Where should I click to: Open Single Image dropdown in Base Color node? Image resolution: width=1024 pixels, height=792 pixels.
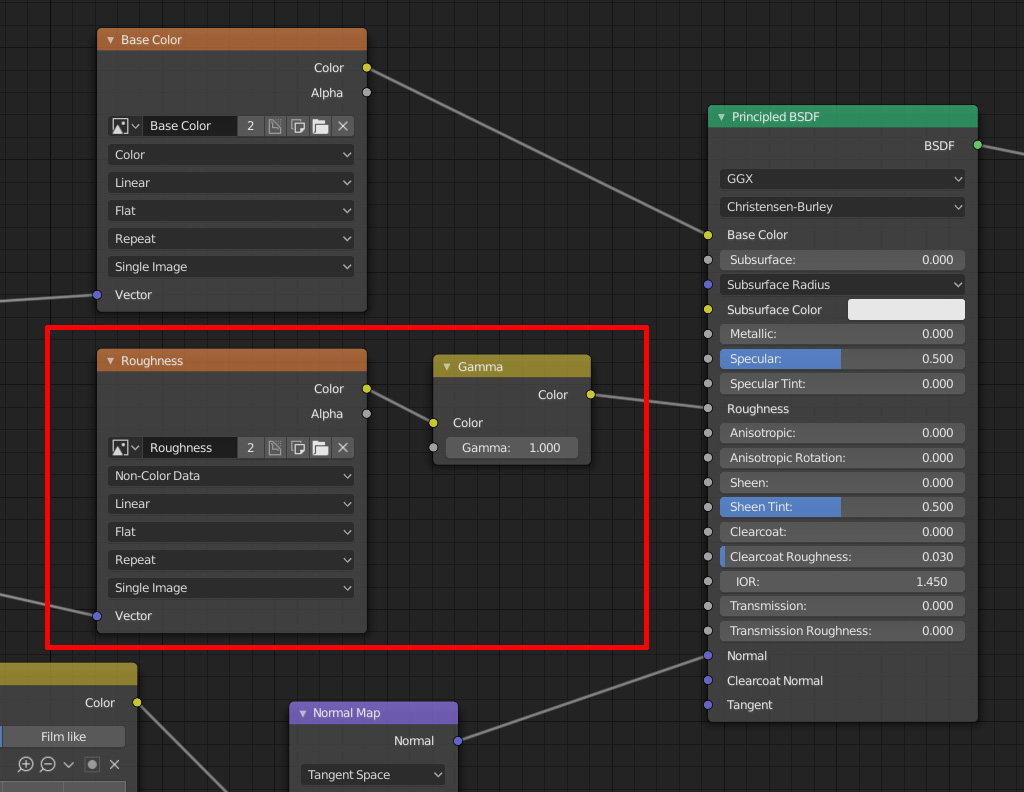click(231, 267)
